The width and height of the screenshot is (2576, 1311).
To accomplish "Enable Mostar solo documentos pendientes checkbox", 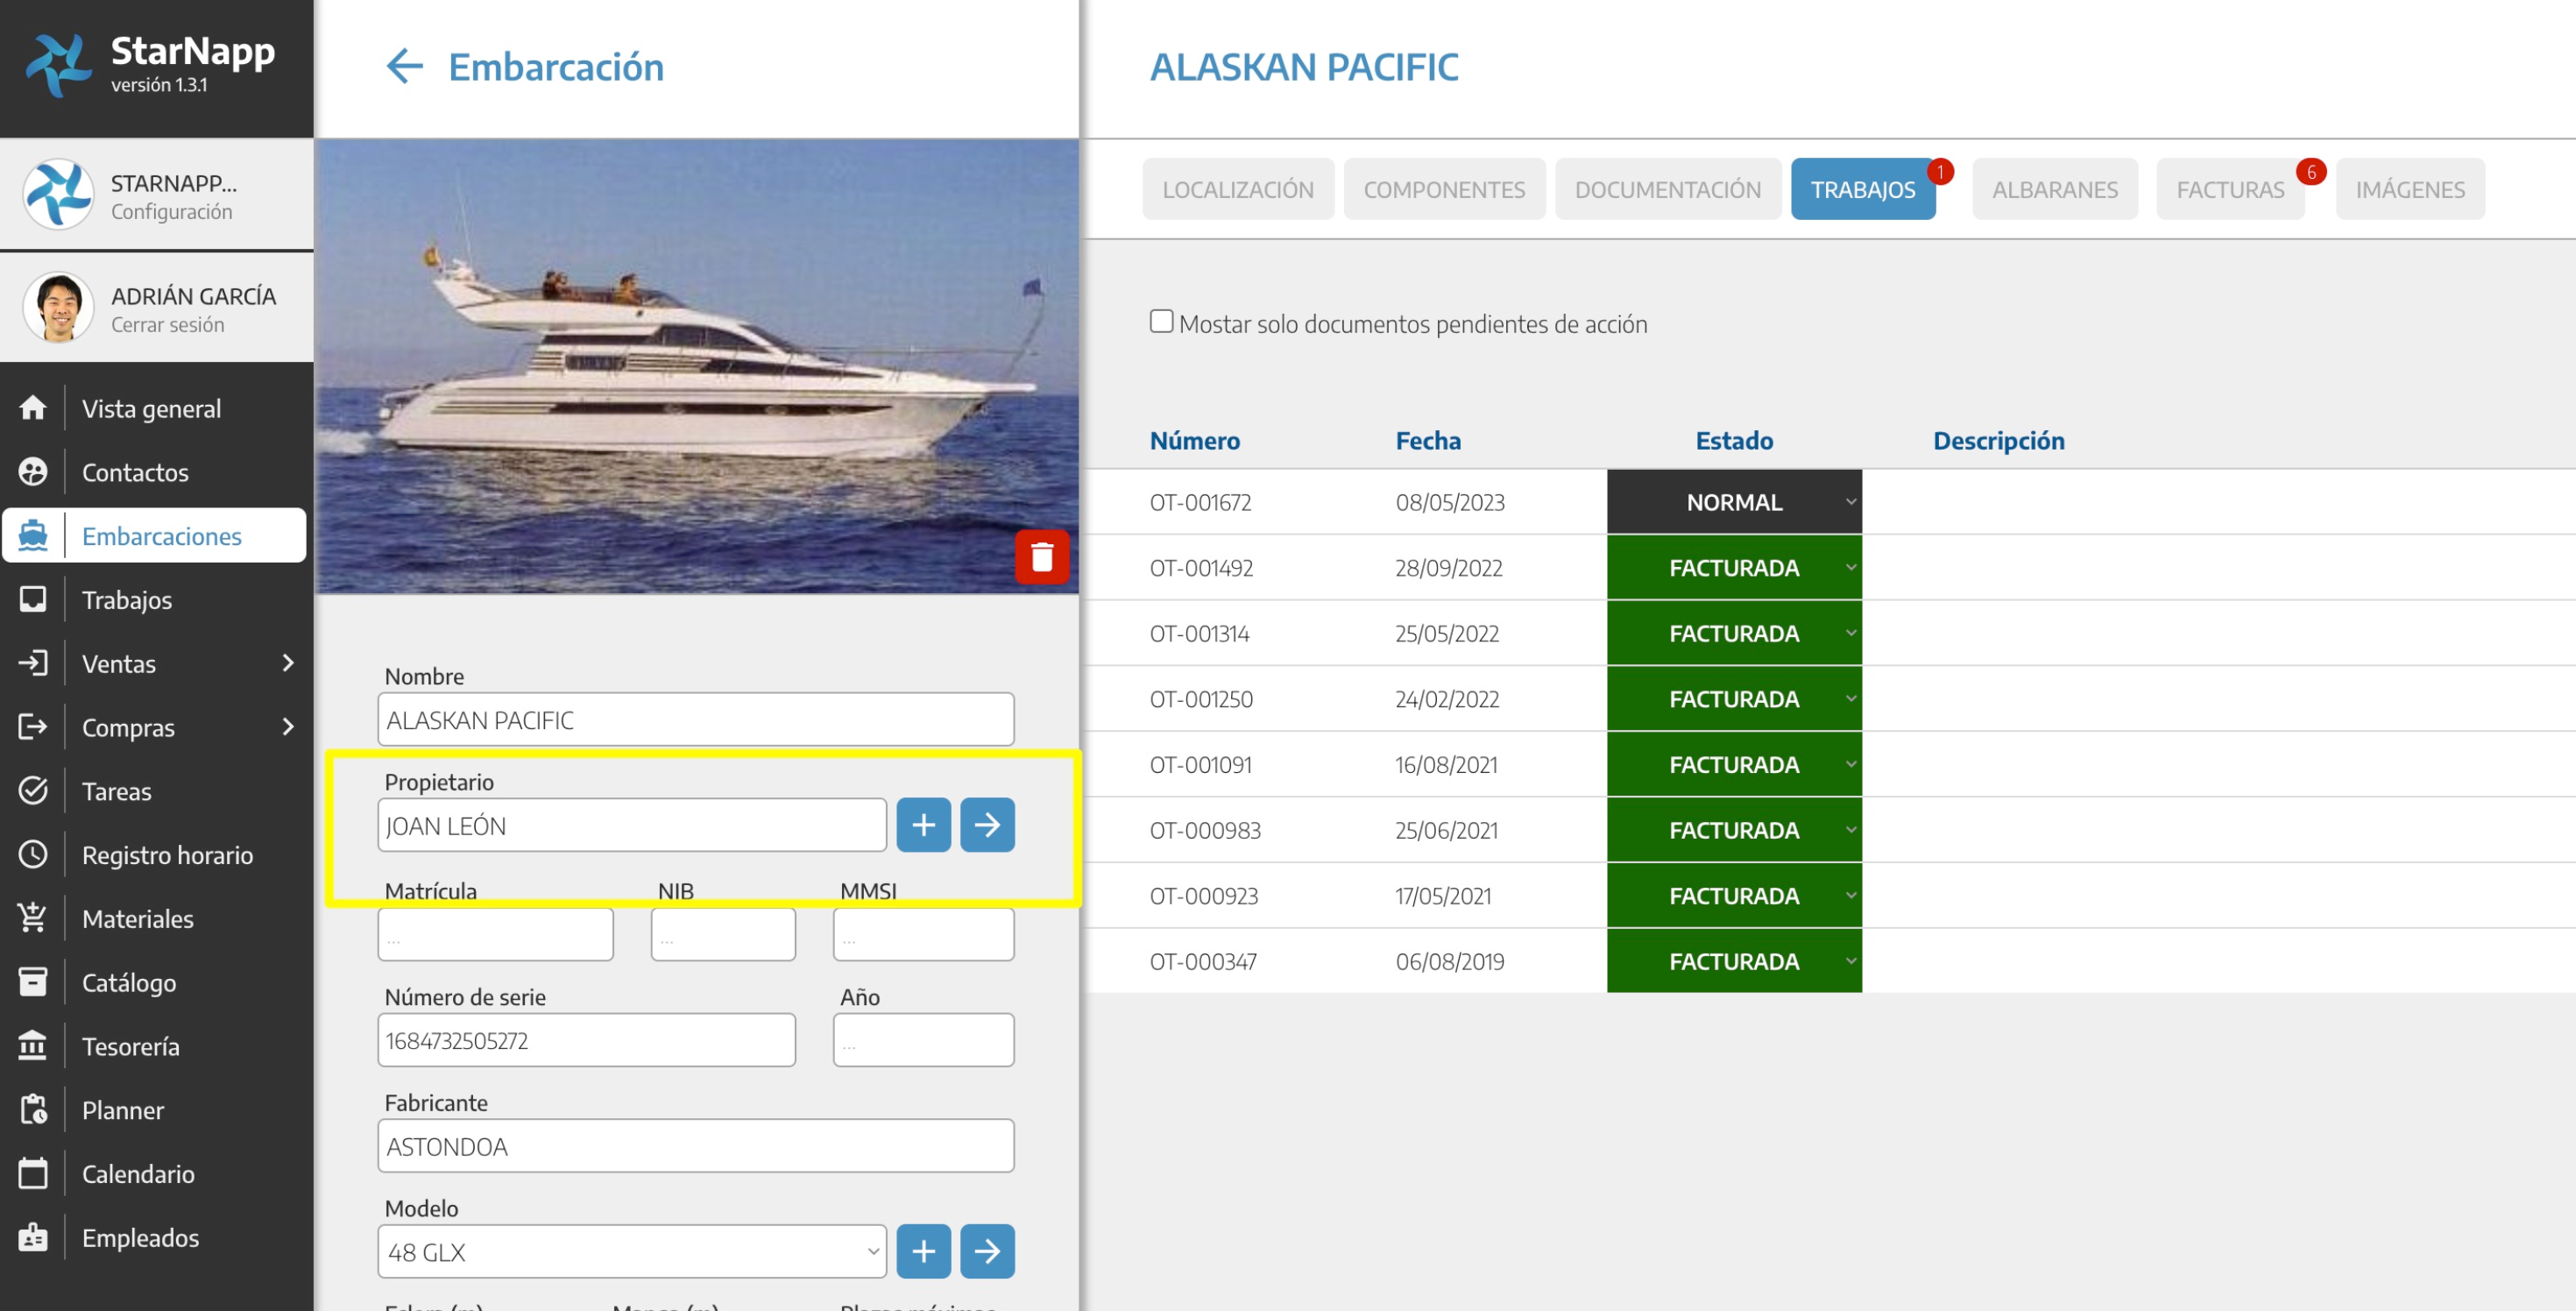I will point(1160,322).
